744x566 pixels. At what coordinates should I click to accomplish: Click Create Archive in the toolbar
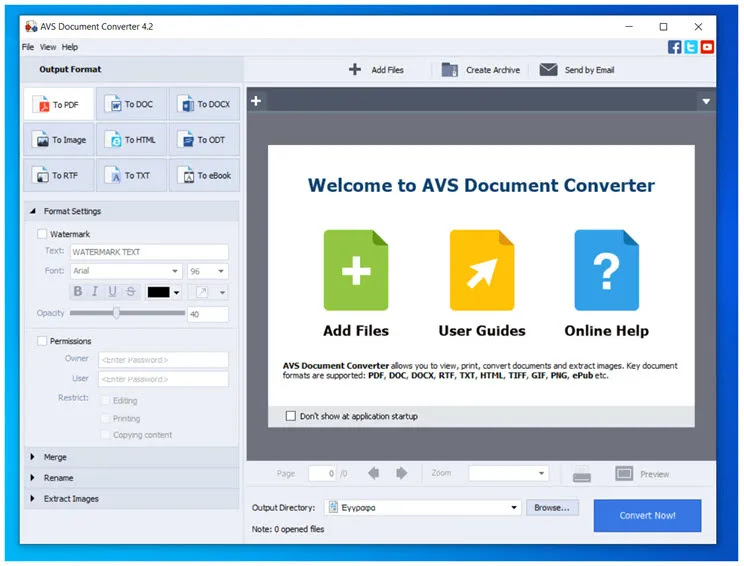pyautogui.click(x=481, y=70)
